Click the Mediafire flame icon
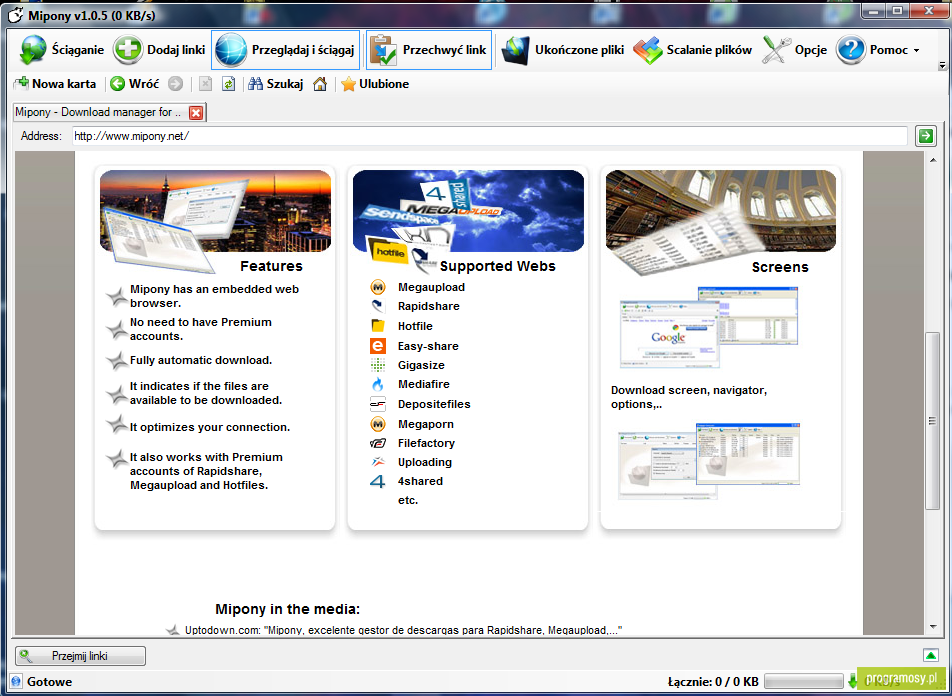The image size is (952, 696). coord(378,384)
